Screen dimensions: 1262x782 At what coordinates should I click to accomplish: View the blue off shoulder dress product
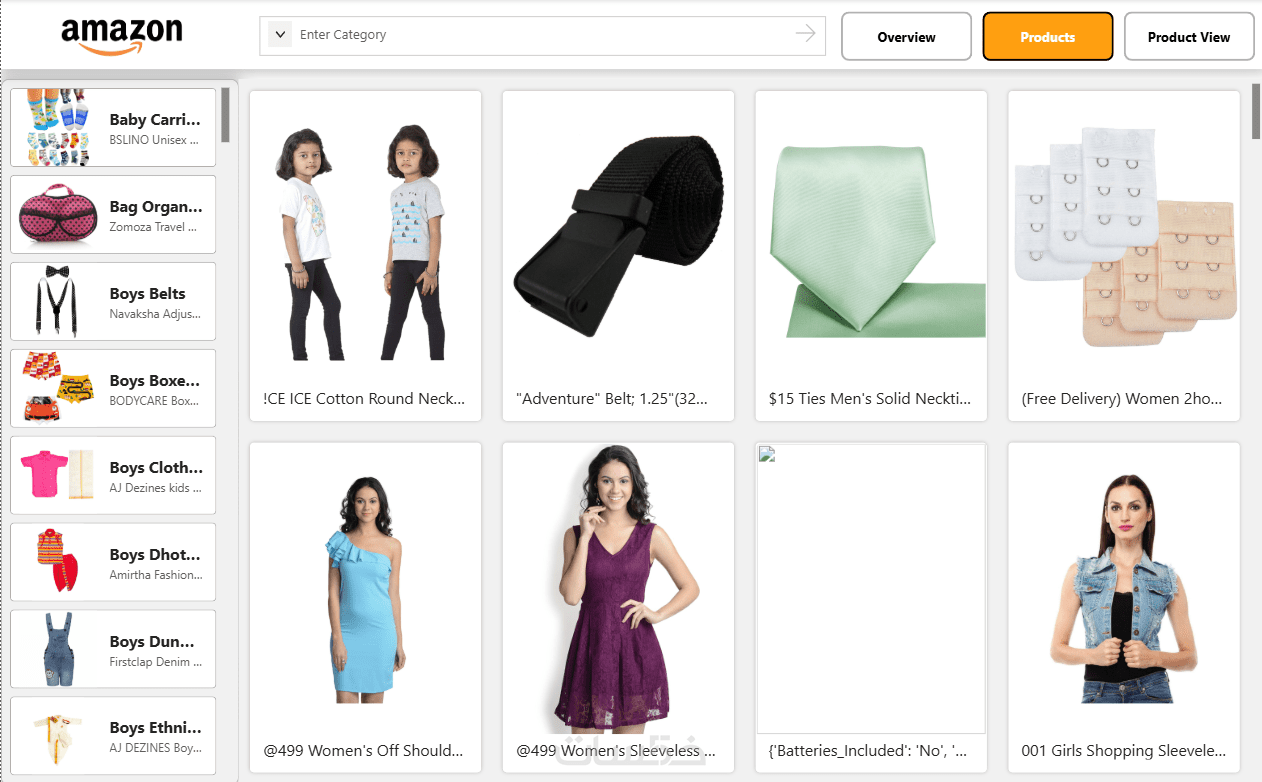(x=365, y=608)
